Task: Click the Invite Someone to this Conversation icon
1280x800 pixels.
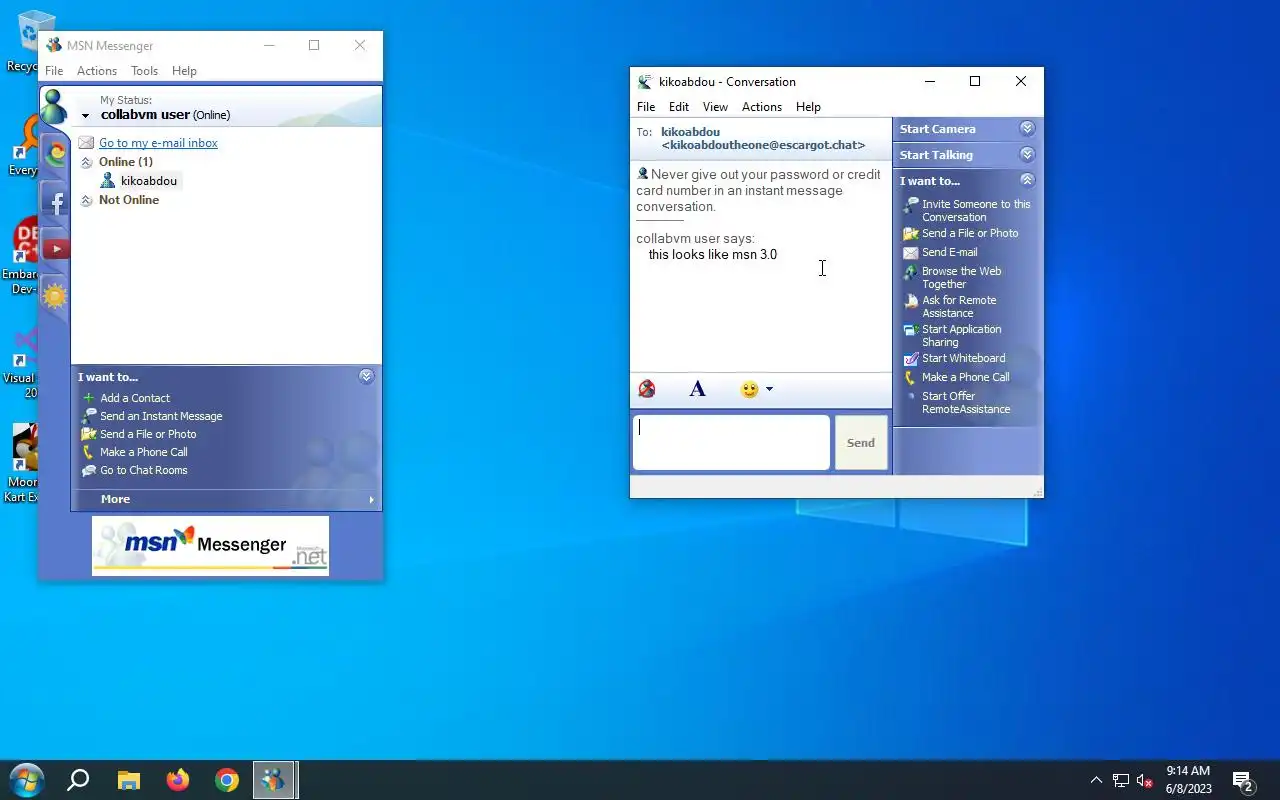Action: 910,205
